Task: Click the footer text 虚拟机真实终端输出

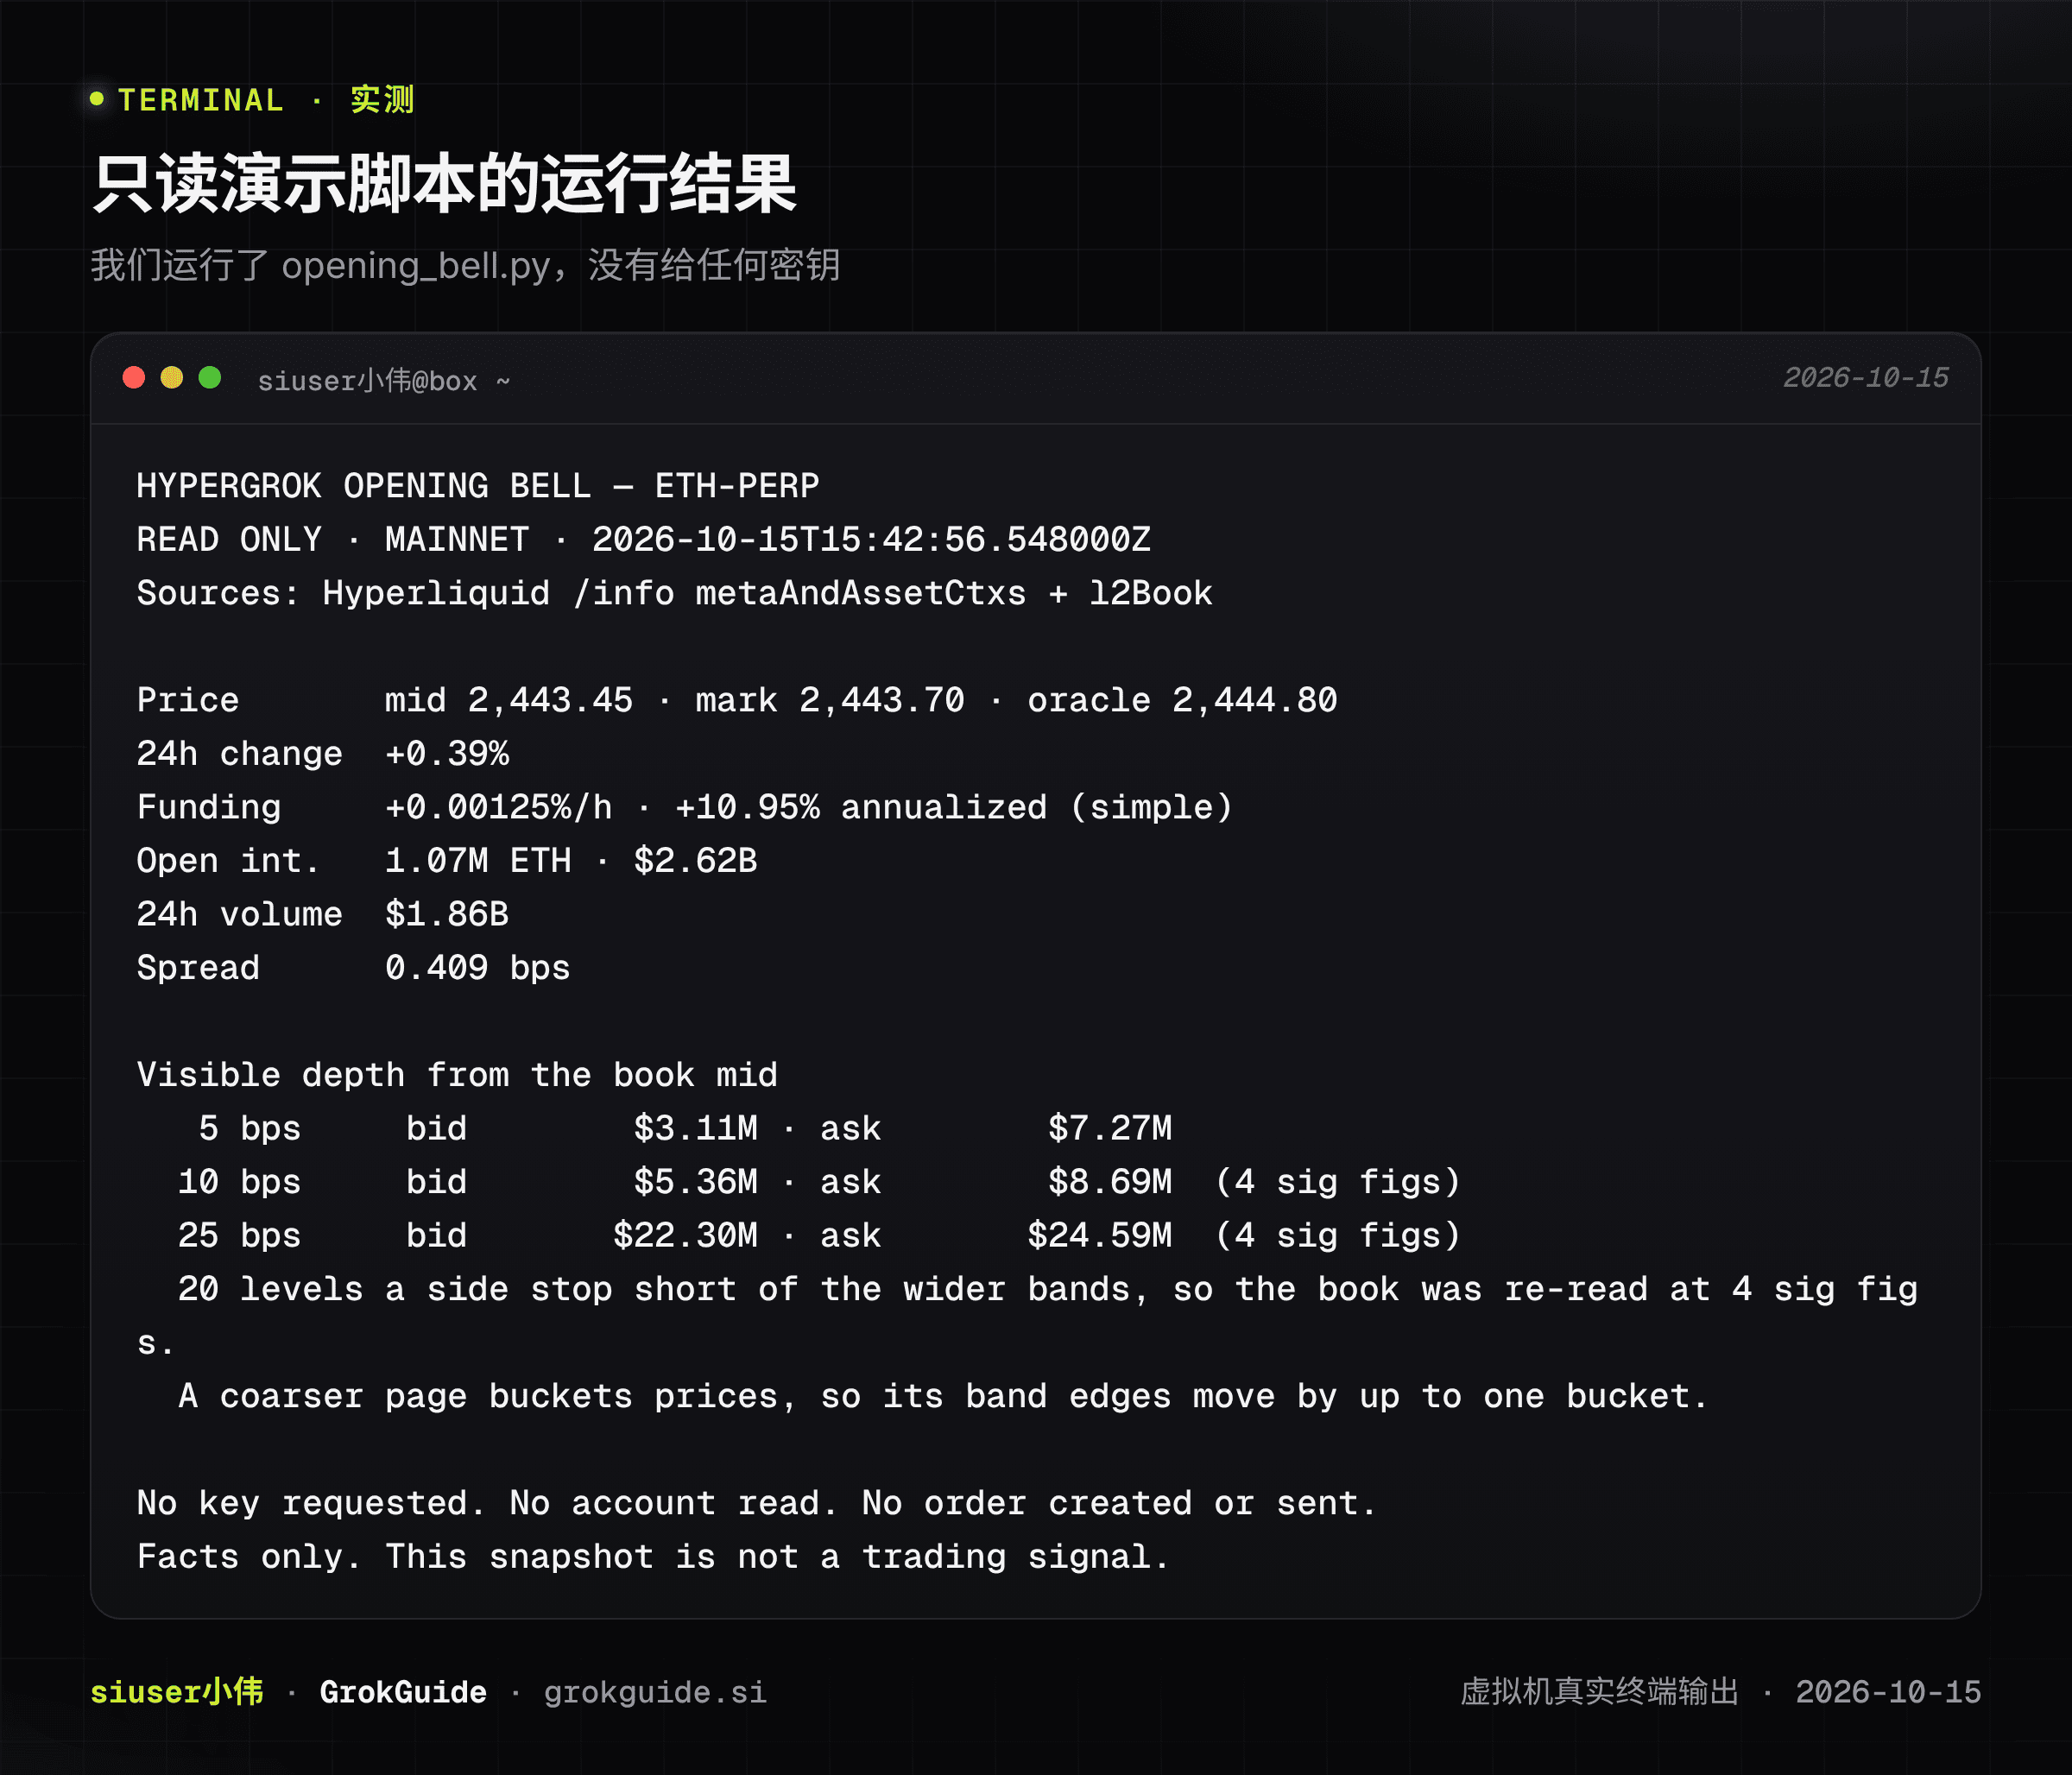Action: tap(1599, 1692)
